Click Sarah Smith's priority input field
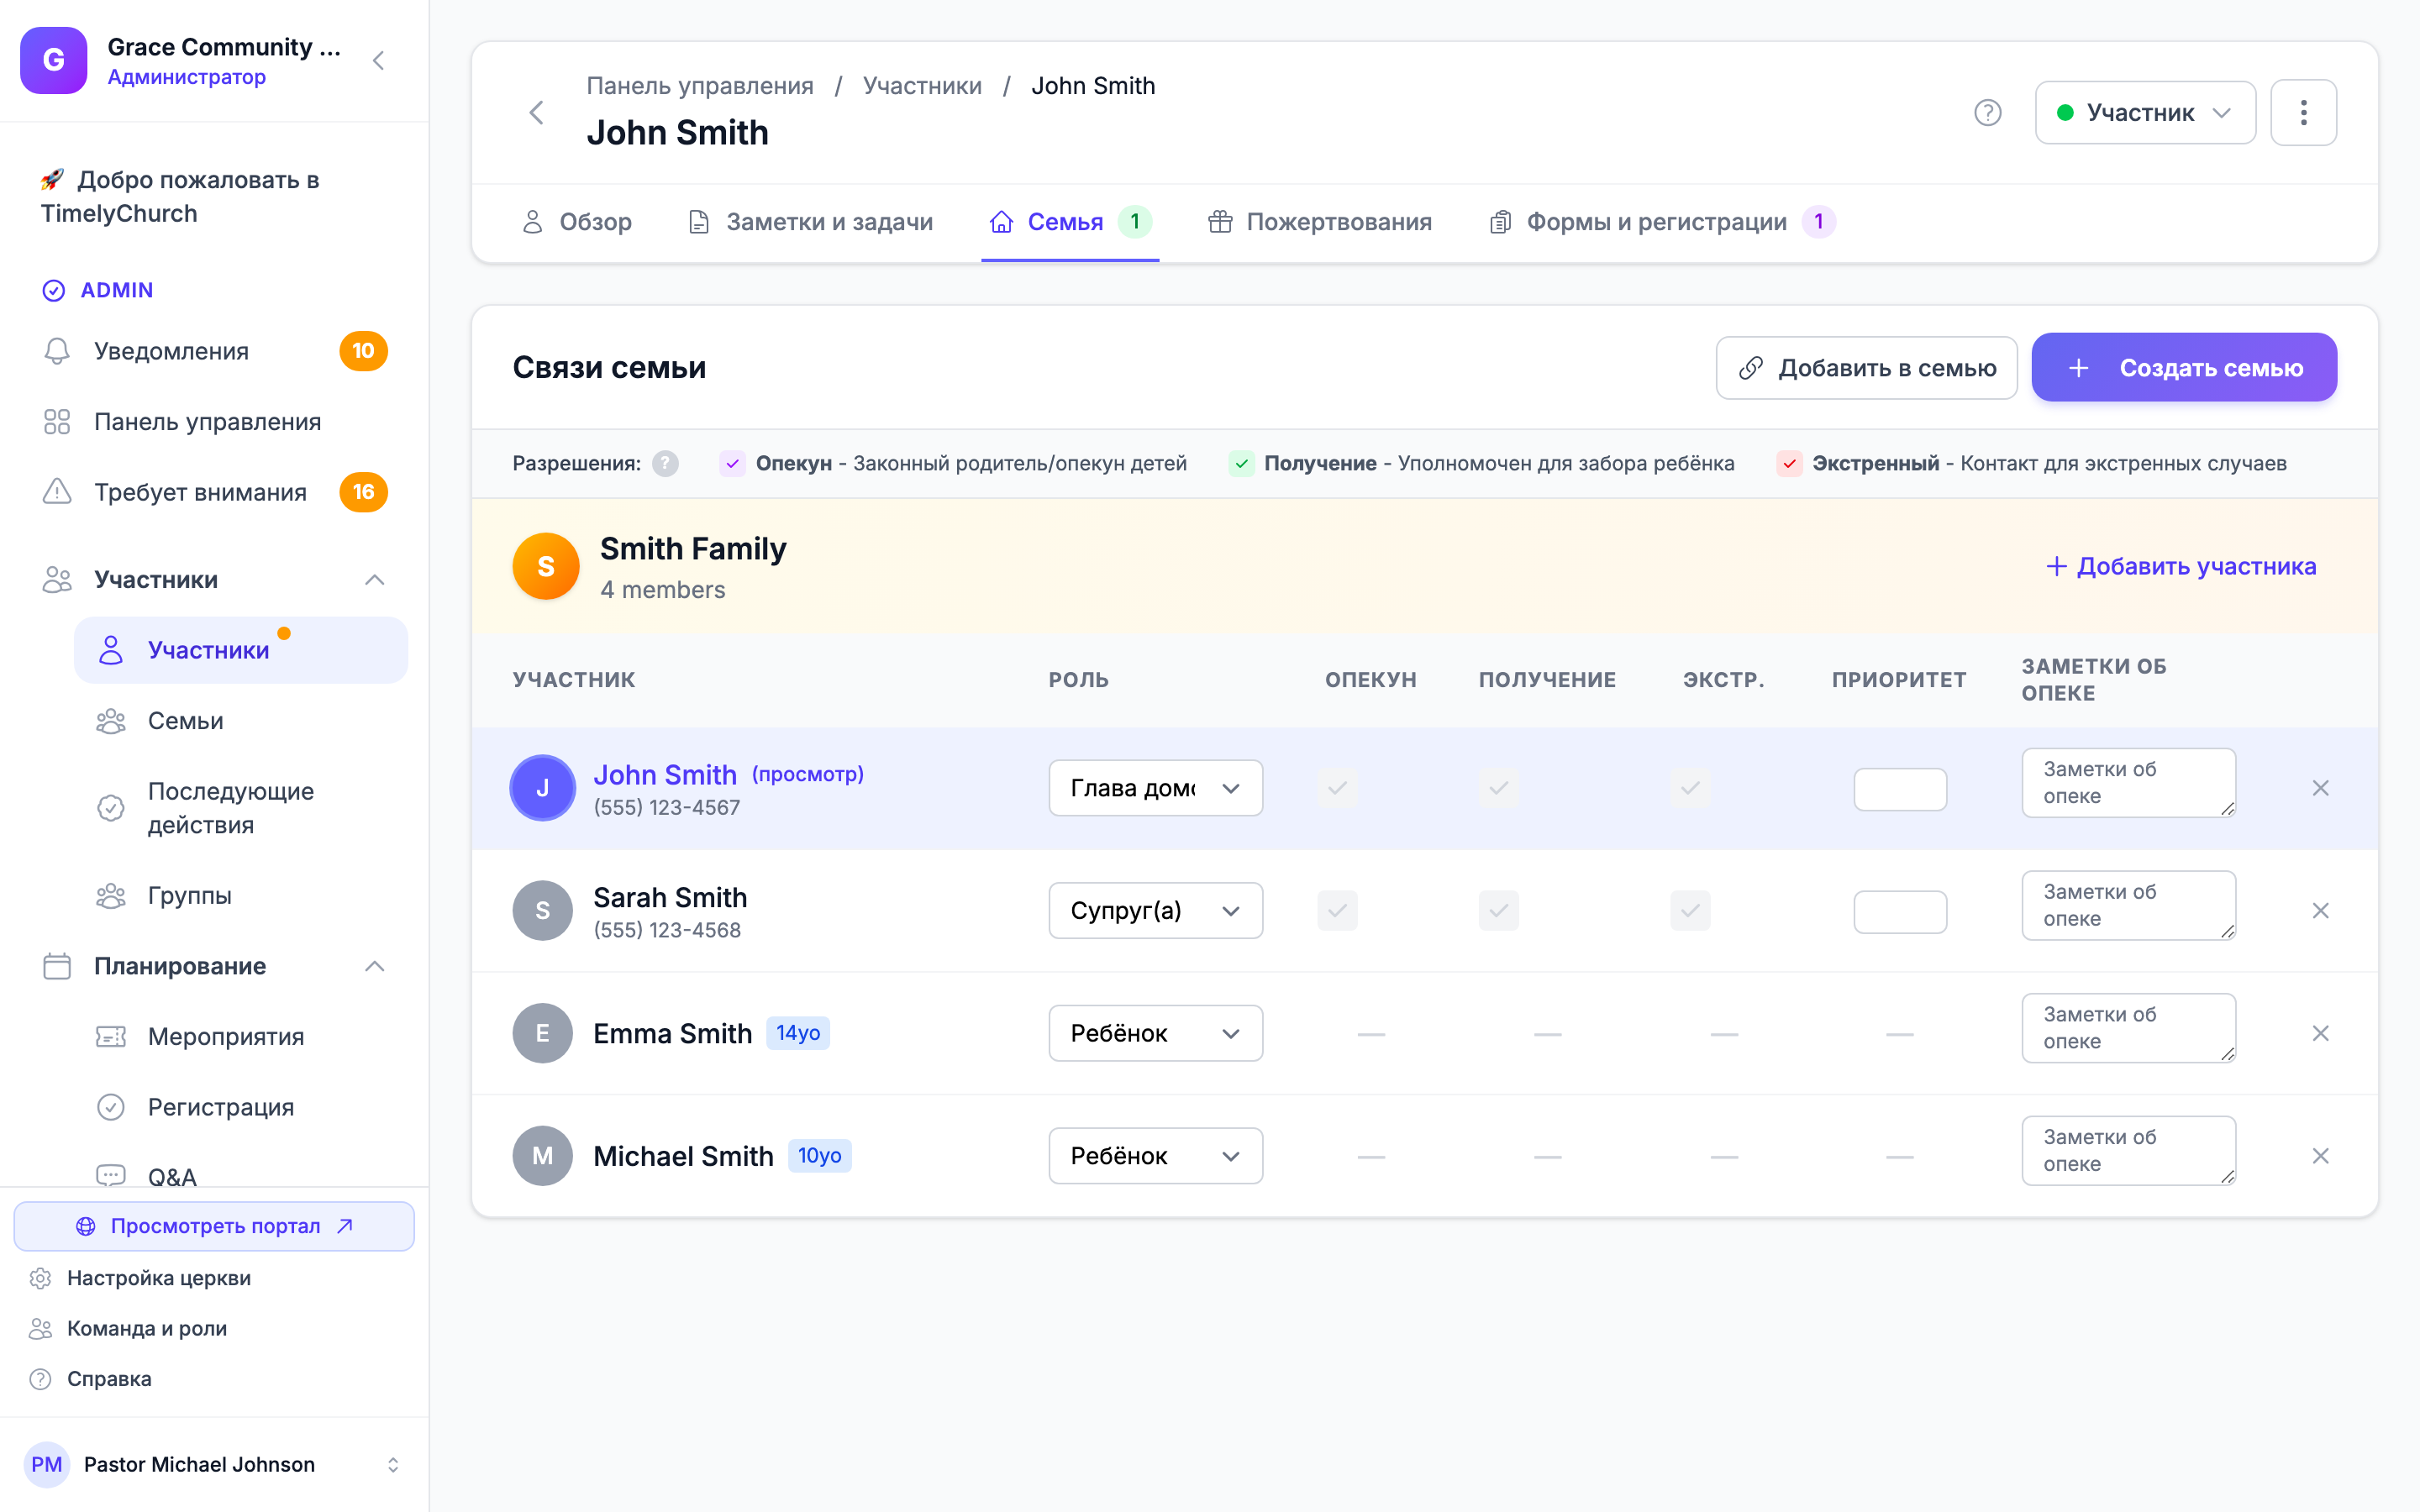 pyautogui.click(x=1899, y=911)
